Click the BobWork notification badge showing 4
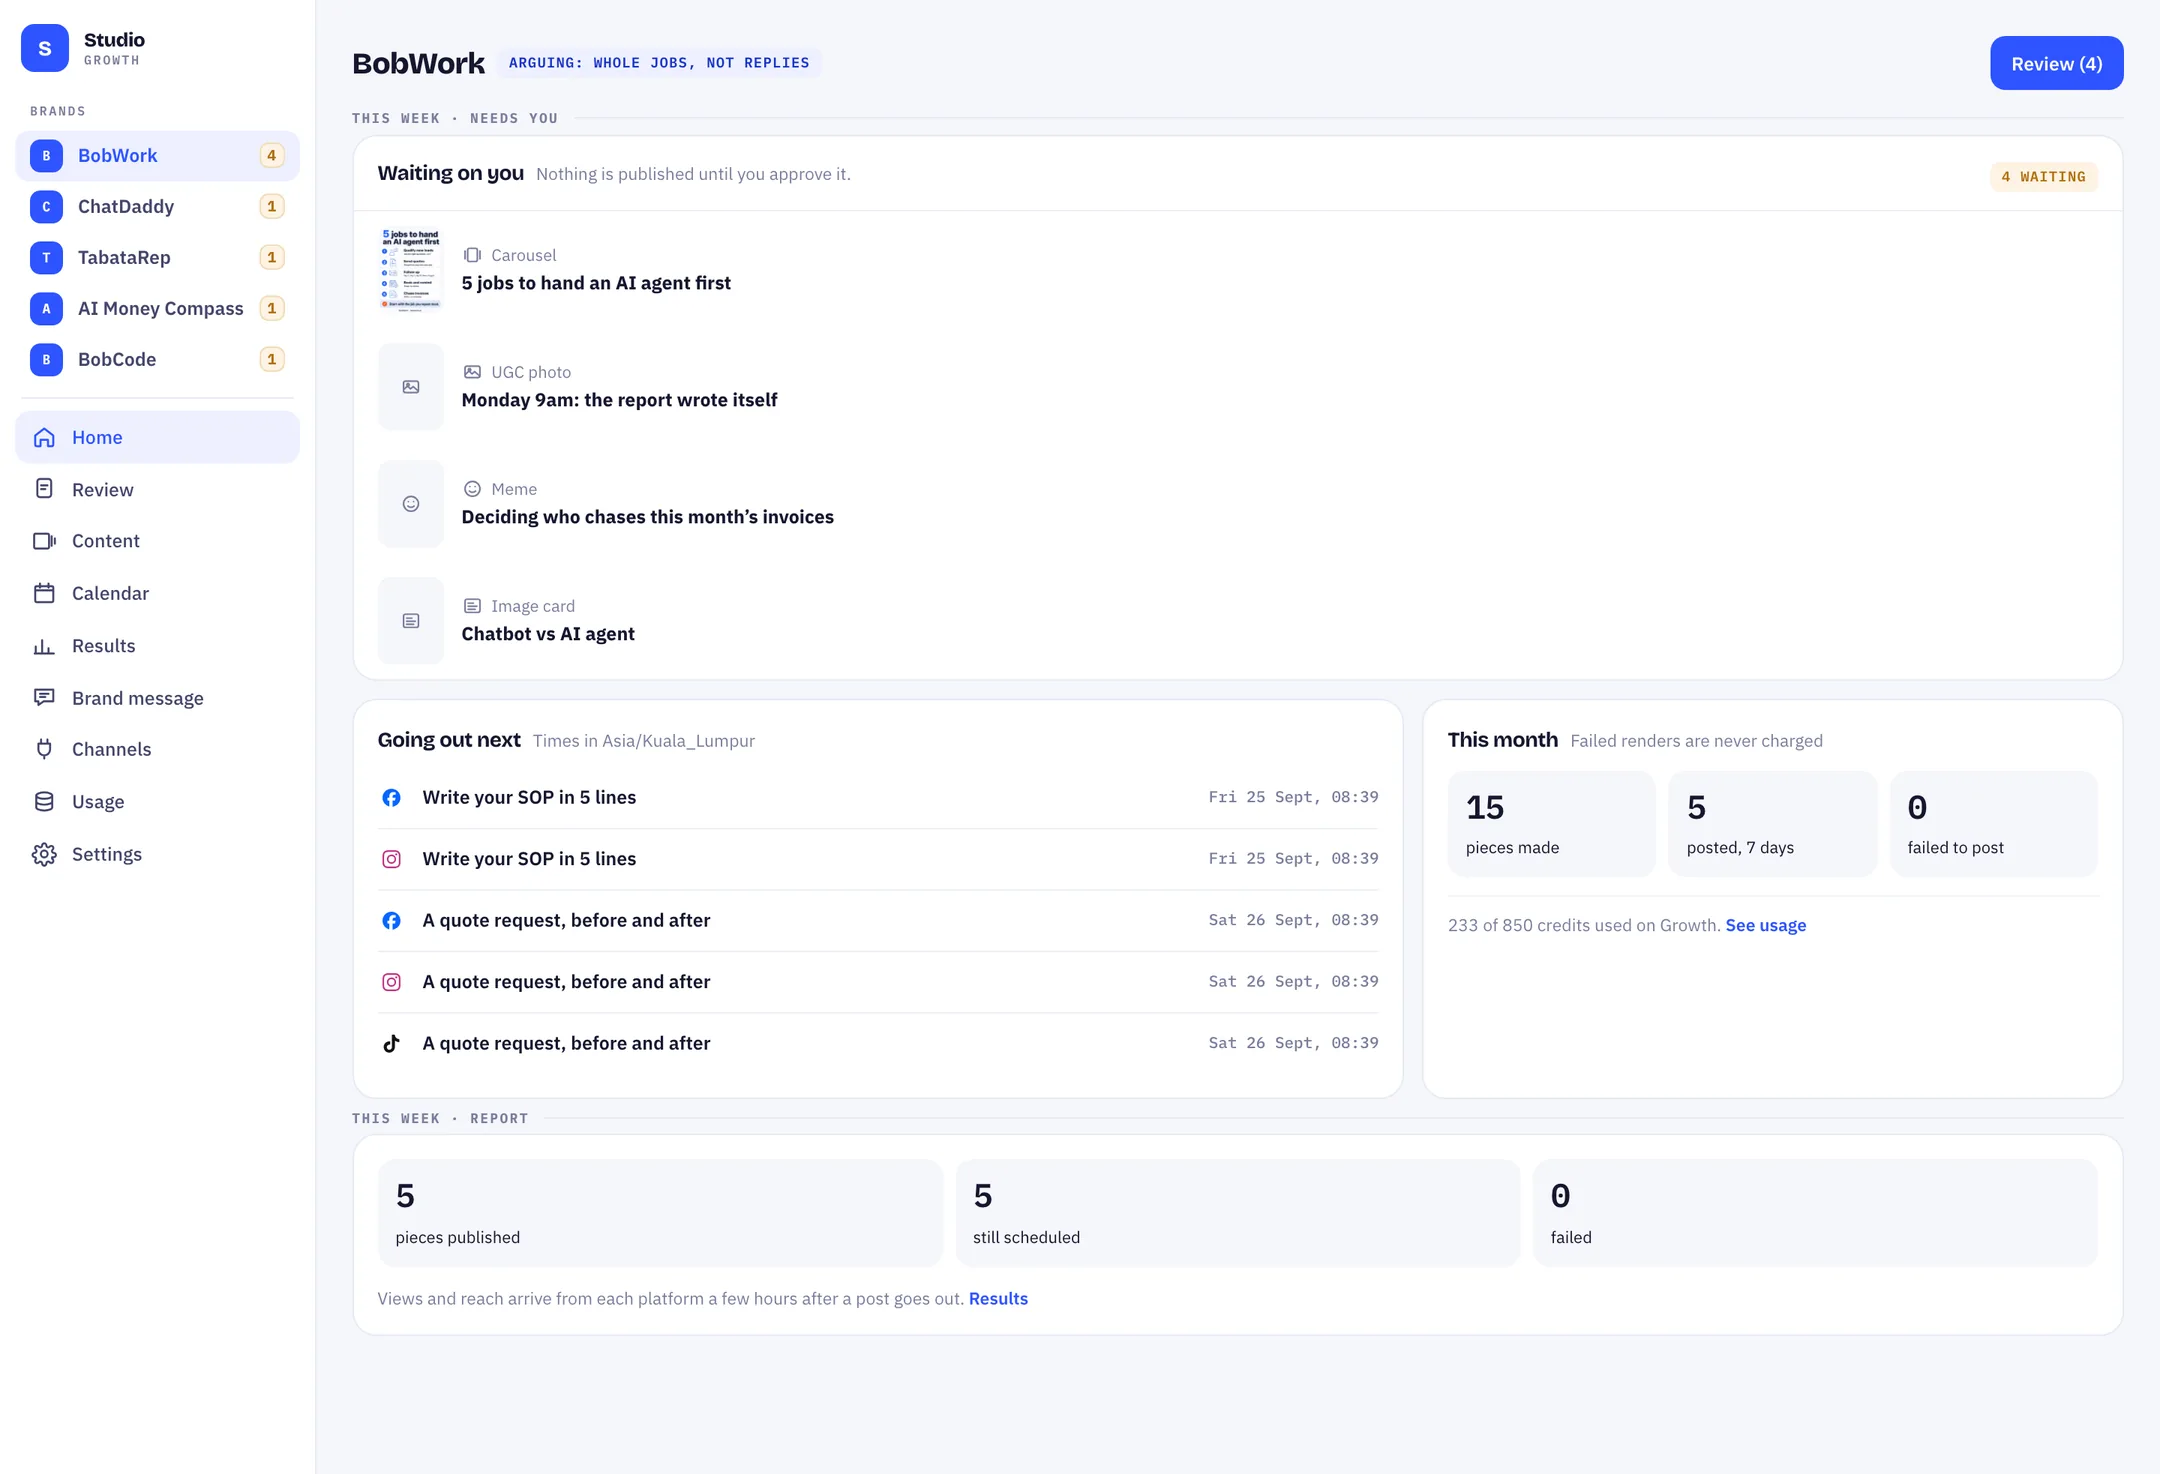 (x=272, y=156)
